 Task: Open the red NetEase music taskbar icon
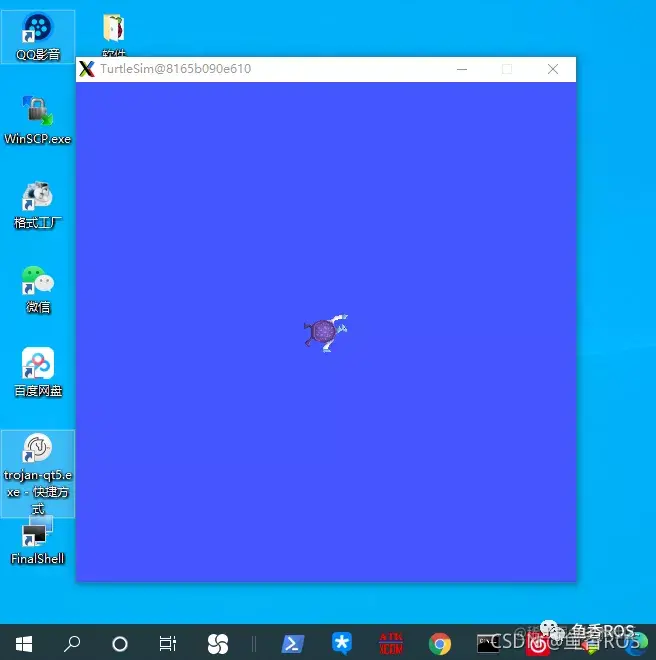538,644
